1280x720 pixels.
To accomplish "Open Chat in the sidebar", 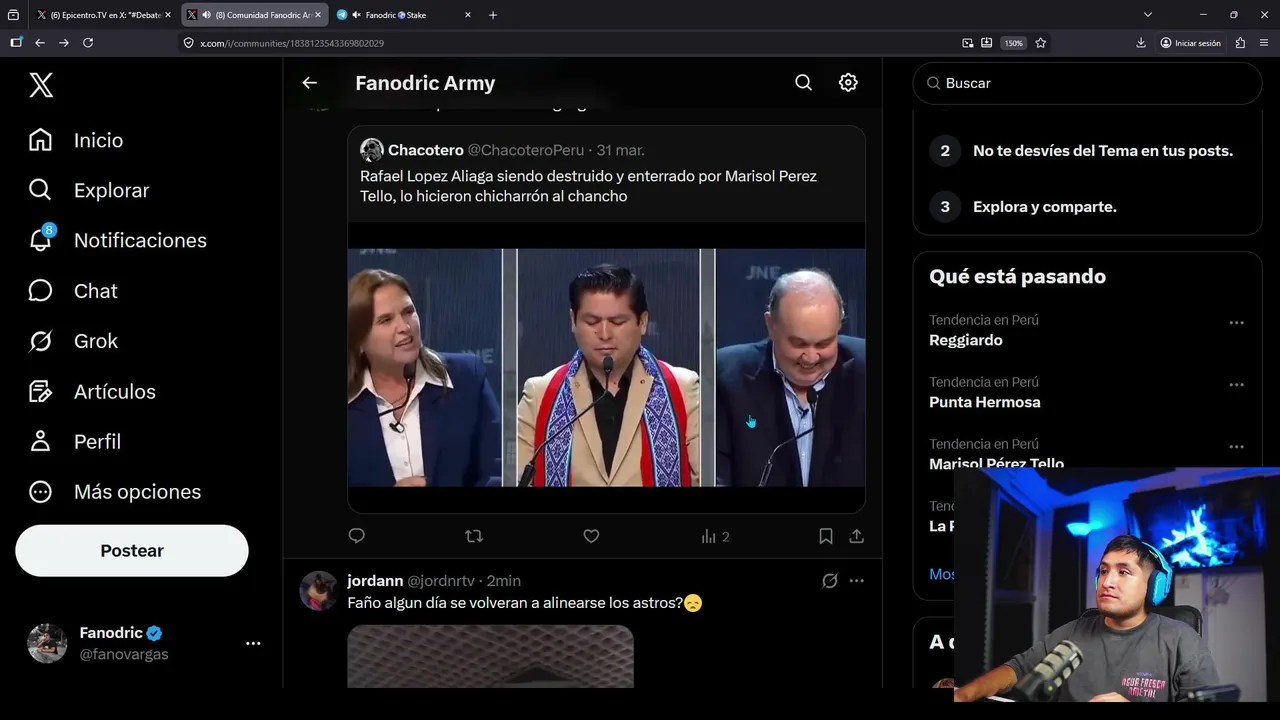I will (73, 291).
